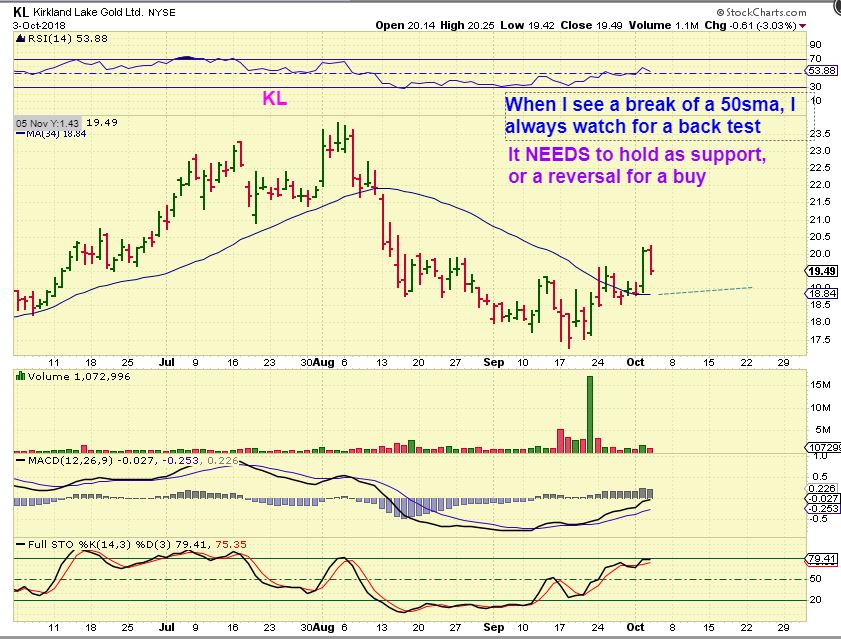Click the 19.49 last price tag
Image resolution: width=841 pixels, height=639 pixels.
tap(822, 271)
